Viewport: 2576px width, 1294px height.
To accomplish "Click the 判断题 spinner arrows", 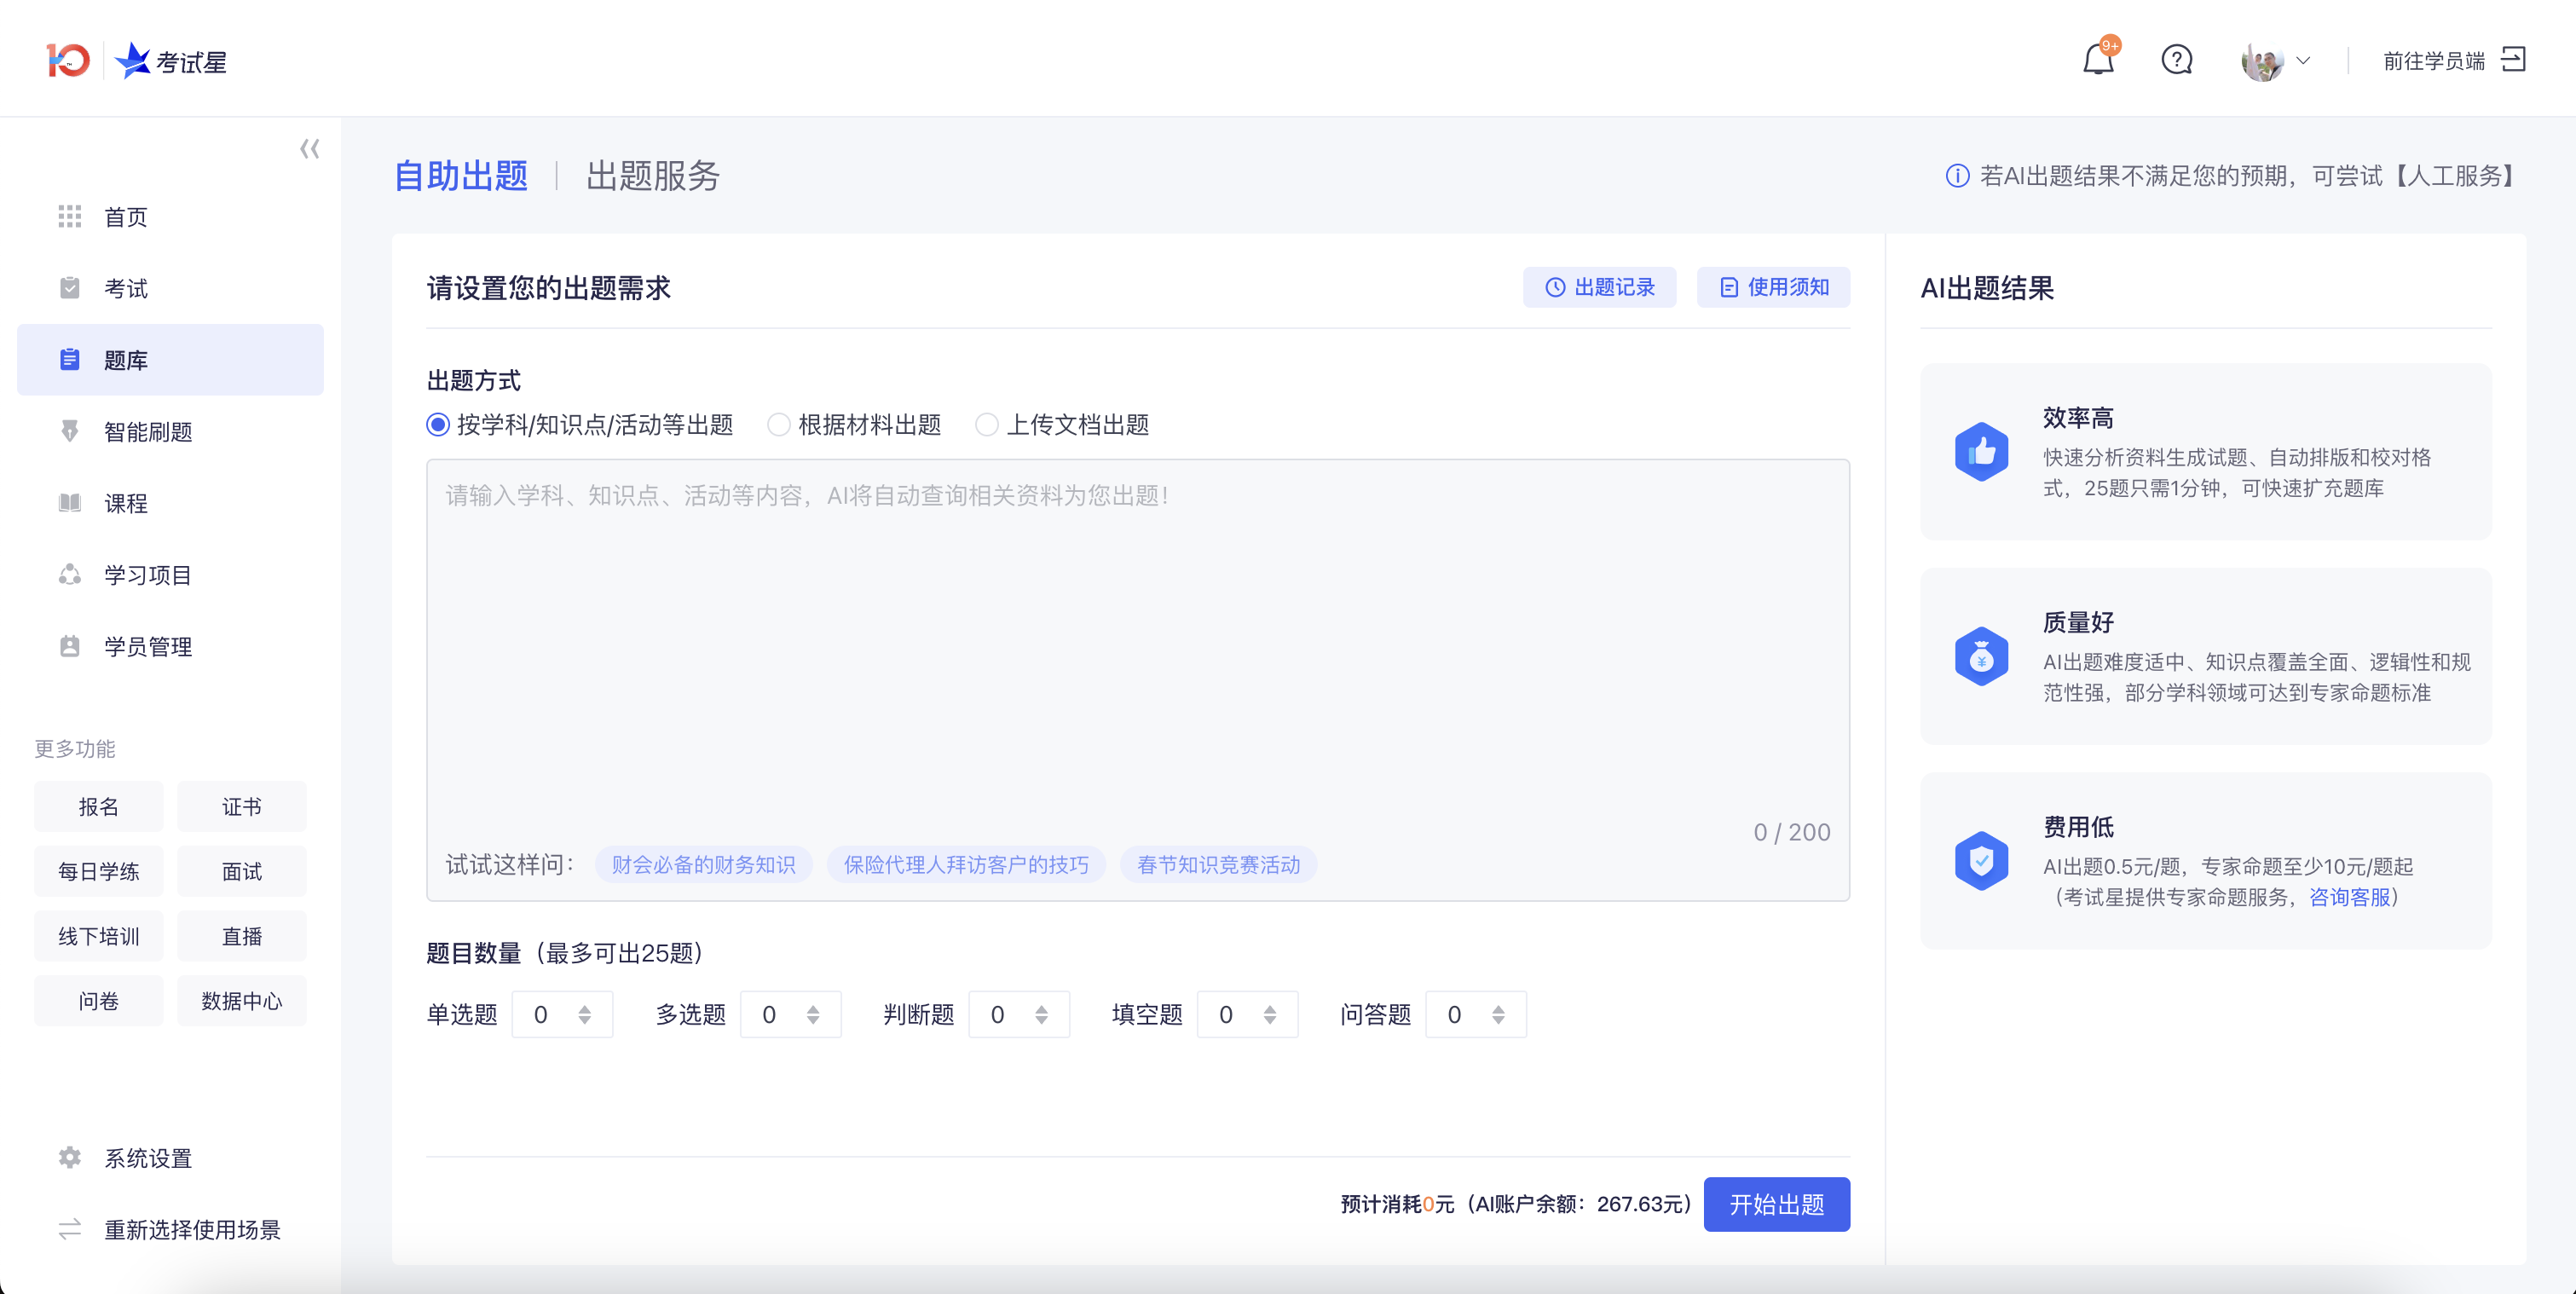I will click(x=1041, y=1015).
